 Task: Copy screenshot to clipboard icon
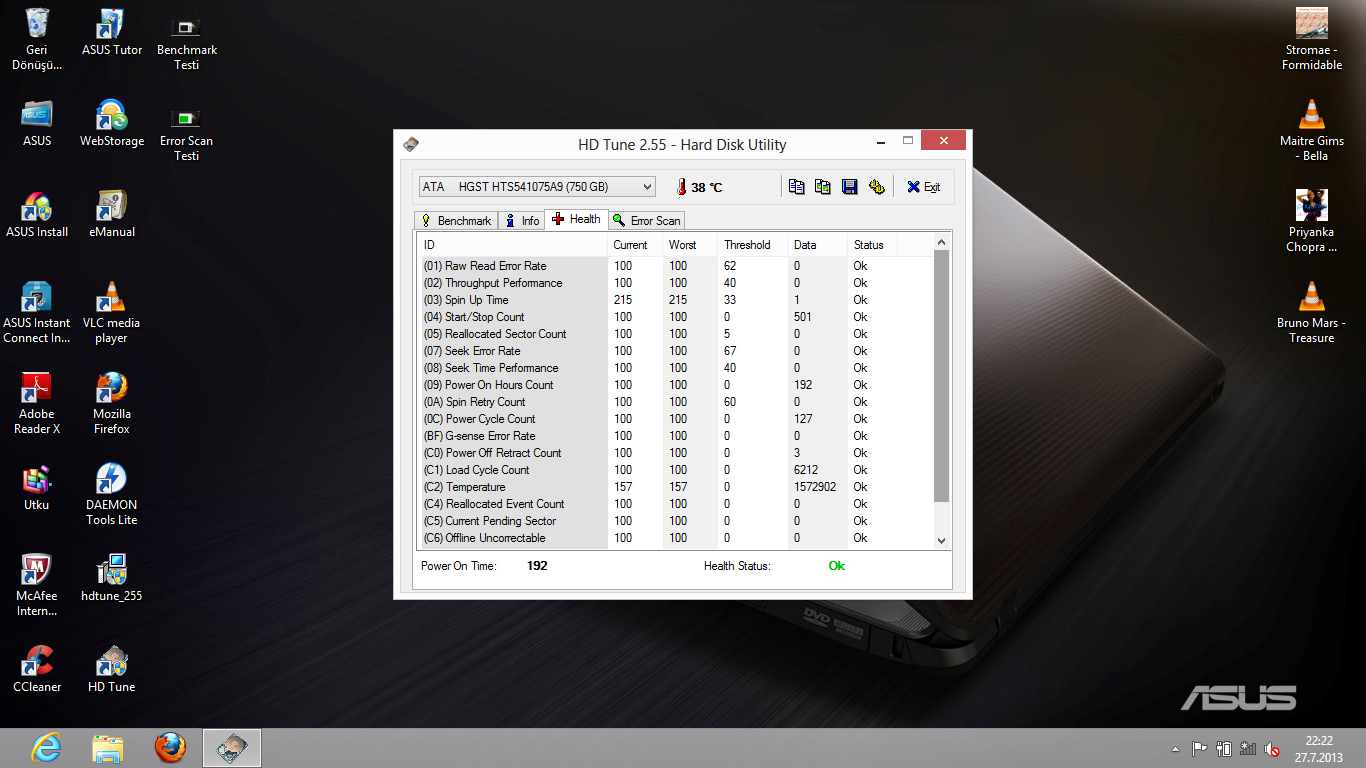(823, 187)
